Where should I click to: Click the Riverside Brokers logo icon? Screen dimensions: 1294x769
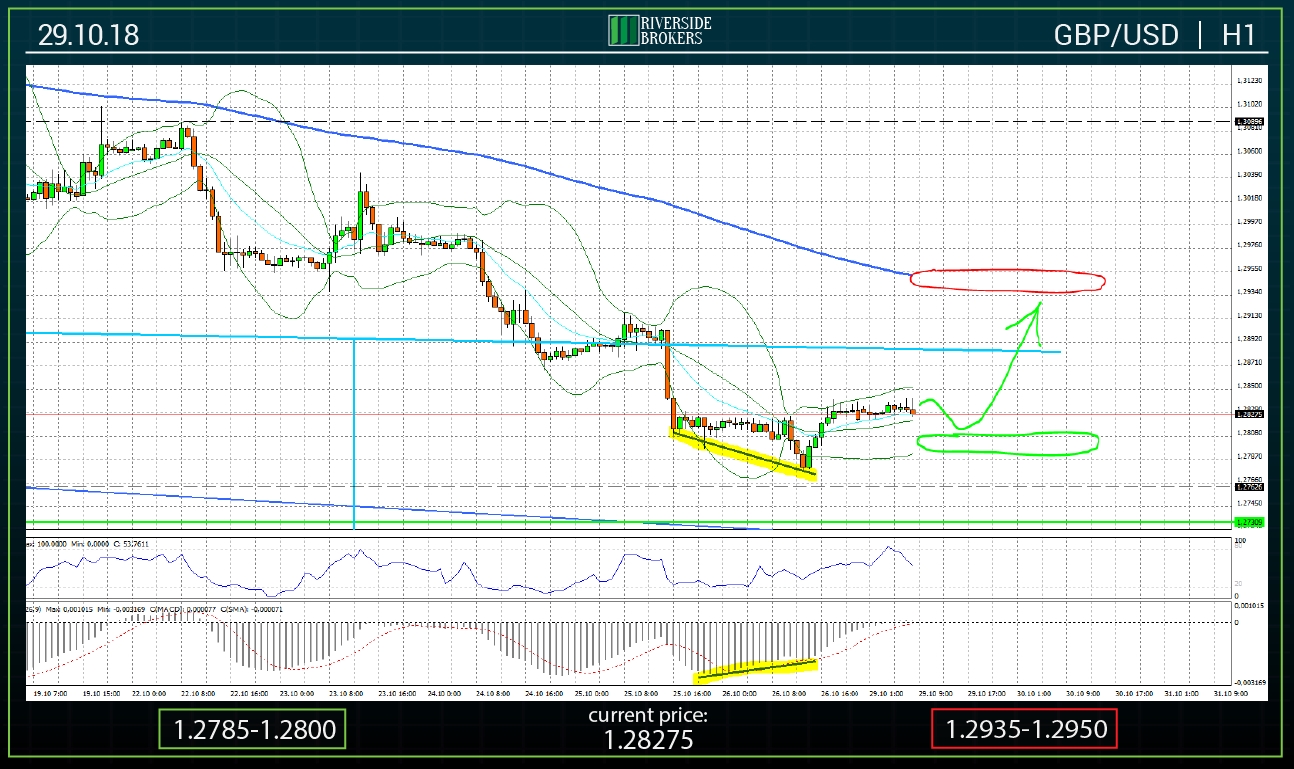tap(624, 30)
